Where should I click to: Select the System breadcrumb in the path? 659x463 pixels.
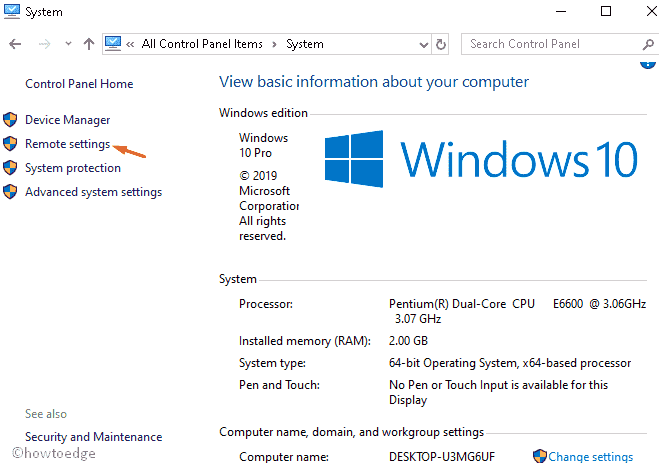305,44
